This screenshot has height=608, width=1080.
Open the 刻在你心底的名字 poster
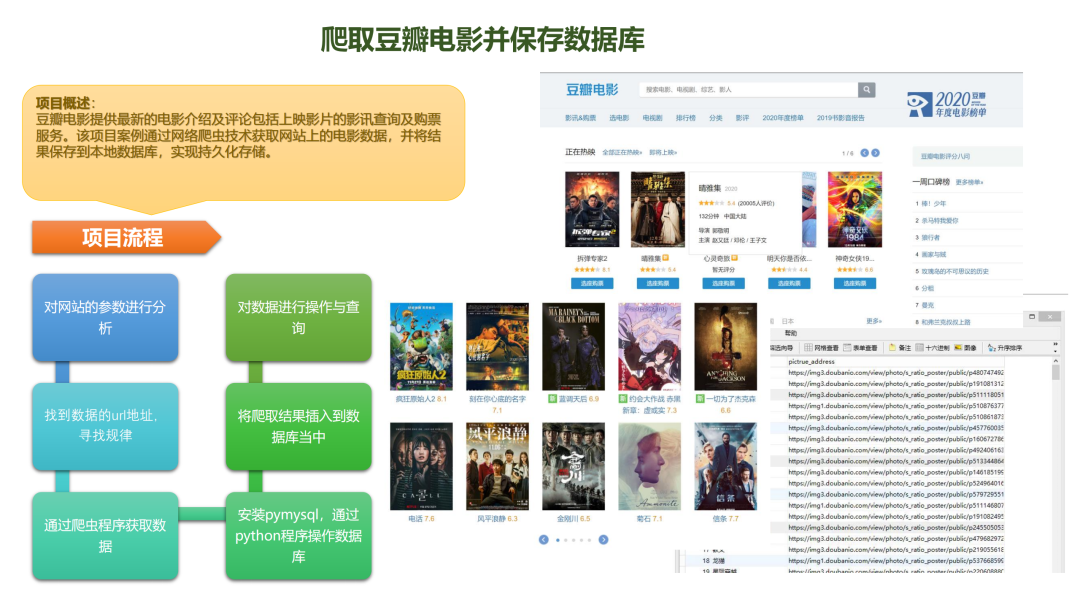pos(497,347)
